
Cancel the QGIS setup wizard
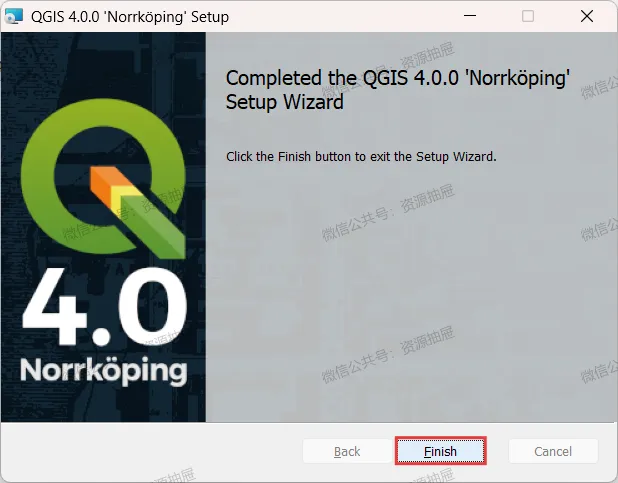553,451
